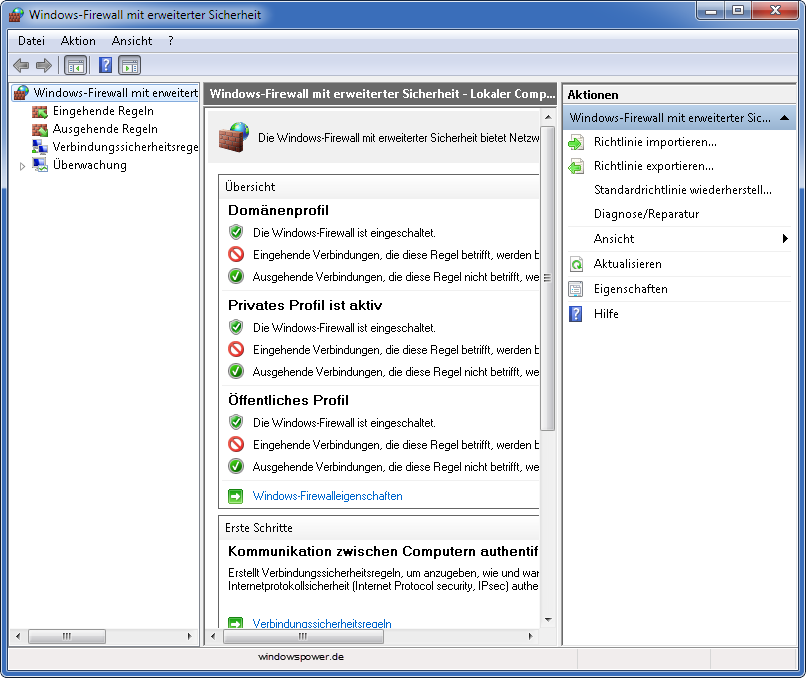Image resolution: width=806 pixels, height=678 pixels.
Task: Click the Übersicht section header
Action: [x=379, y=187]
